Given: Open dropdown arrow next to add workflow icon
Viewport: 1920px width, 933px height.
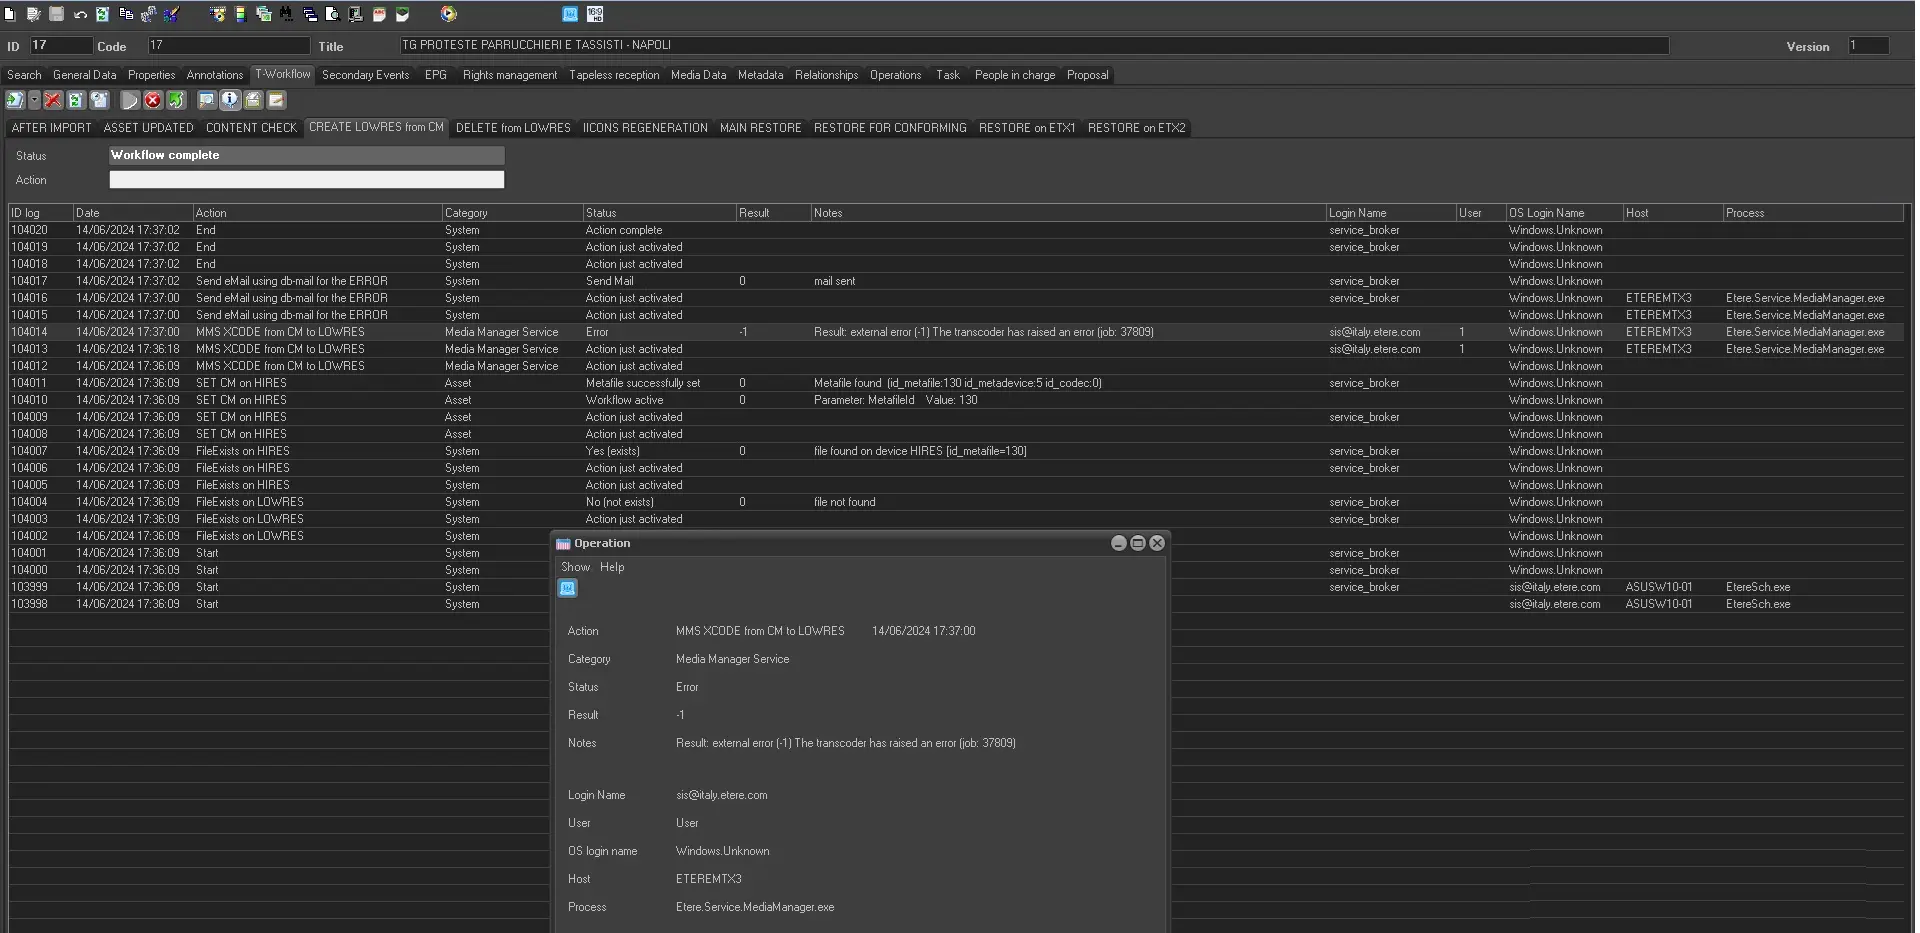Looking at the screenshot, I should click(x=34, y=100).
